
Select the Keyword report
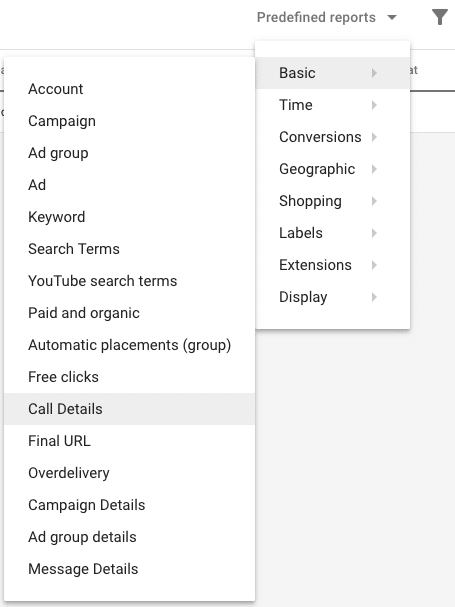pos(130,217)
